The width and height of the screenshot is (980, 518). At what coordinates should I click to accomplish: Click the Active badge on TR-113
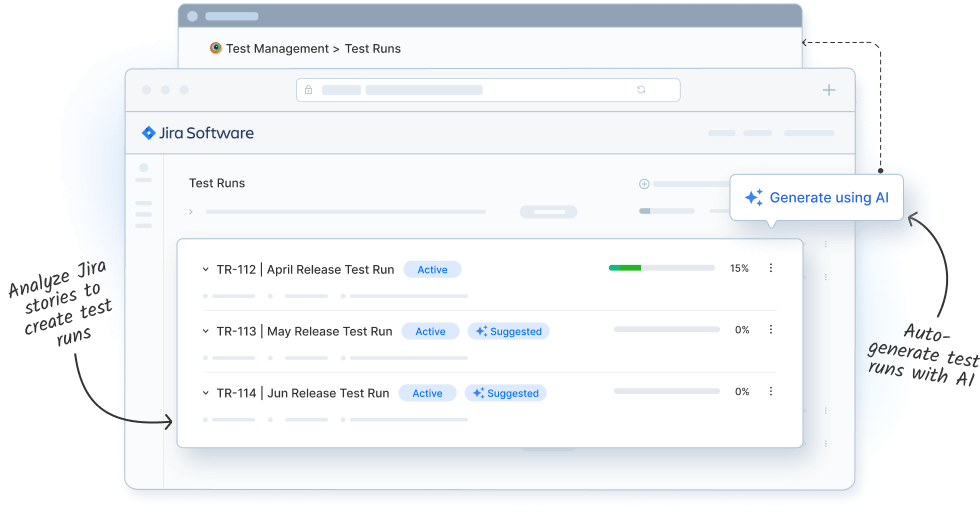(431, 331)
